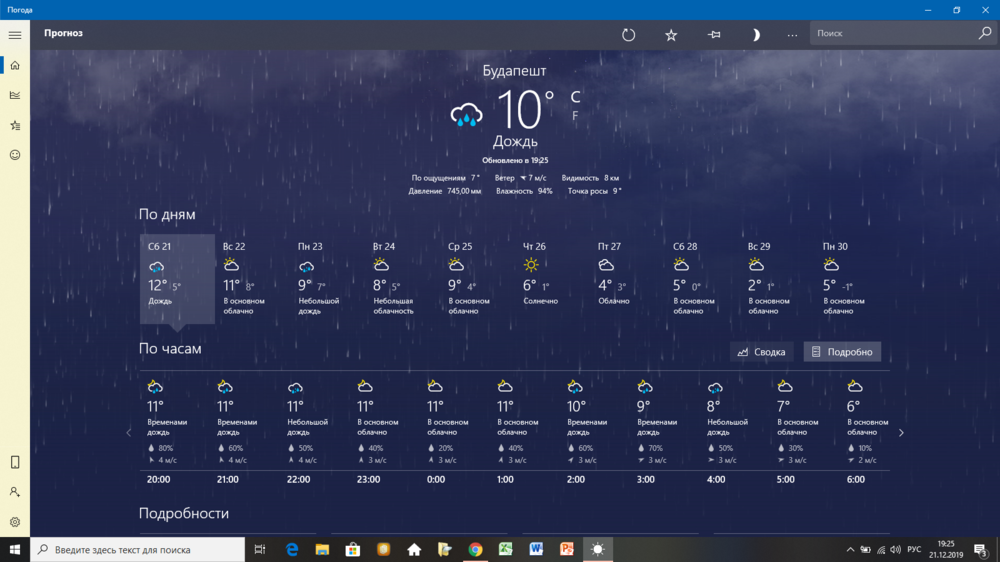Open Microsoft Store from taskbar
1000x562 pixels.
coord(353,549)
